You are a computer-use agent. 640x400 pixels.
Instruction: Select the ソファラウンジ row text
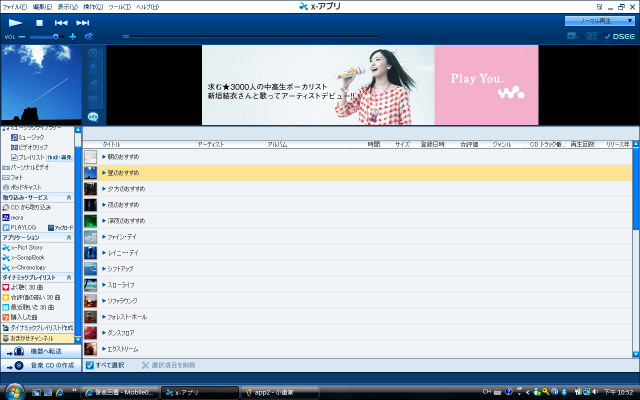122,301
